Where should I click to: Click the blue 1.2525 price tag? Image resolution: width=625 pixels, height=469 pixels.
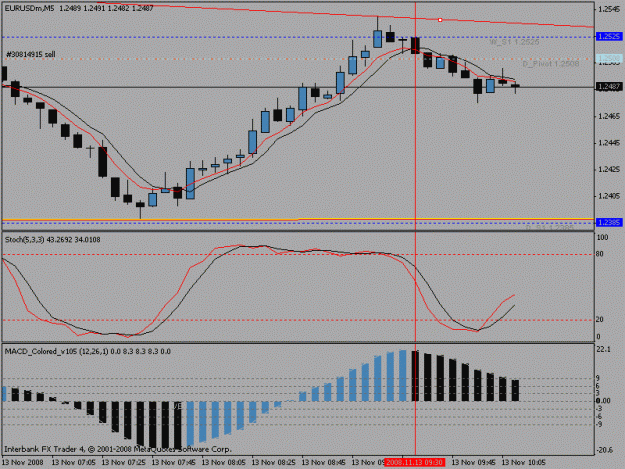pyautogui.click(x=609, y=37)
